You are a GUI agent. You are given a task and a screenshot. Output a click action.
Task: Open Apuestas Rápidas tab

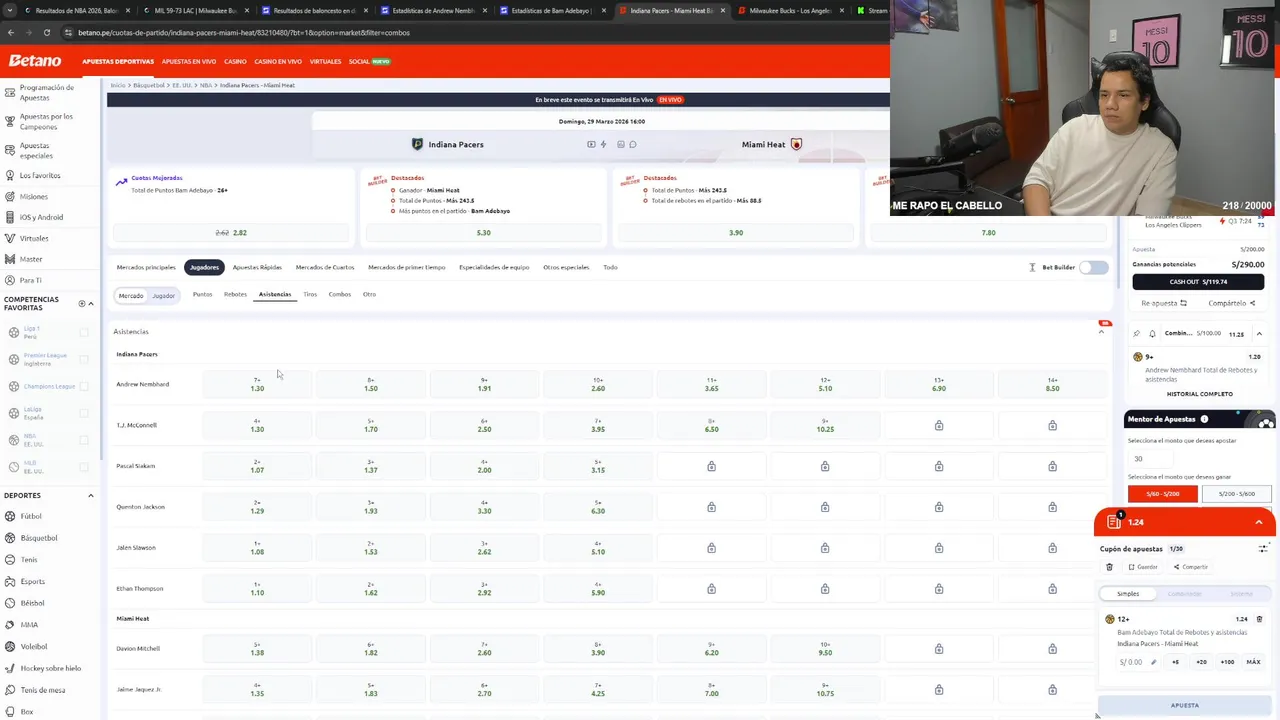coord(257,267)
